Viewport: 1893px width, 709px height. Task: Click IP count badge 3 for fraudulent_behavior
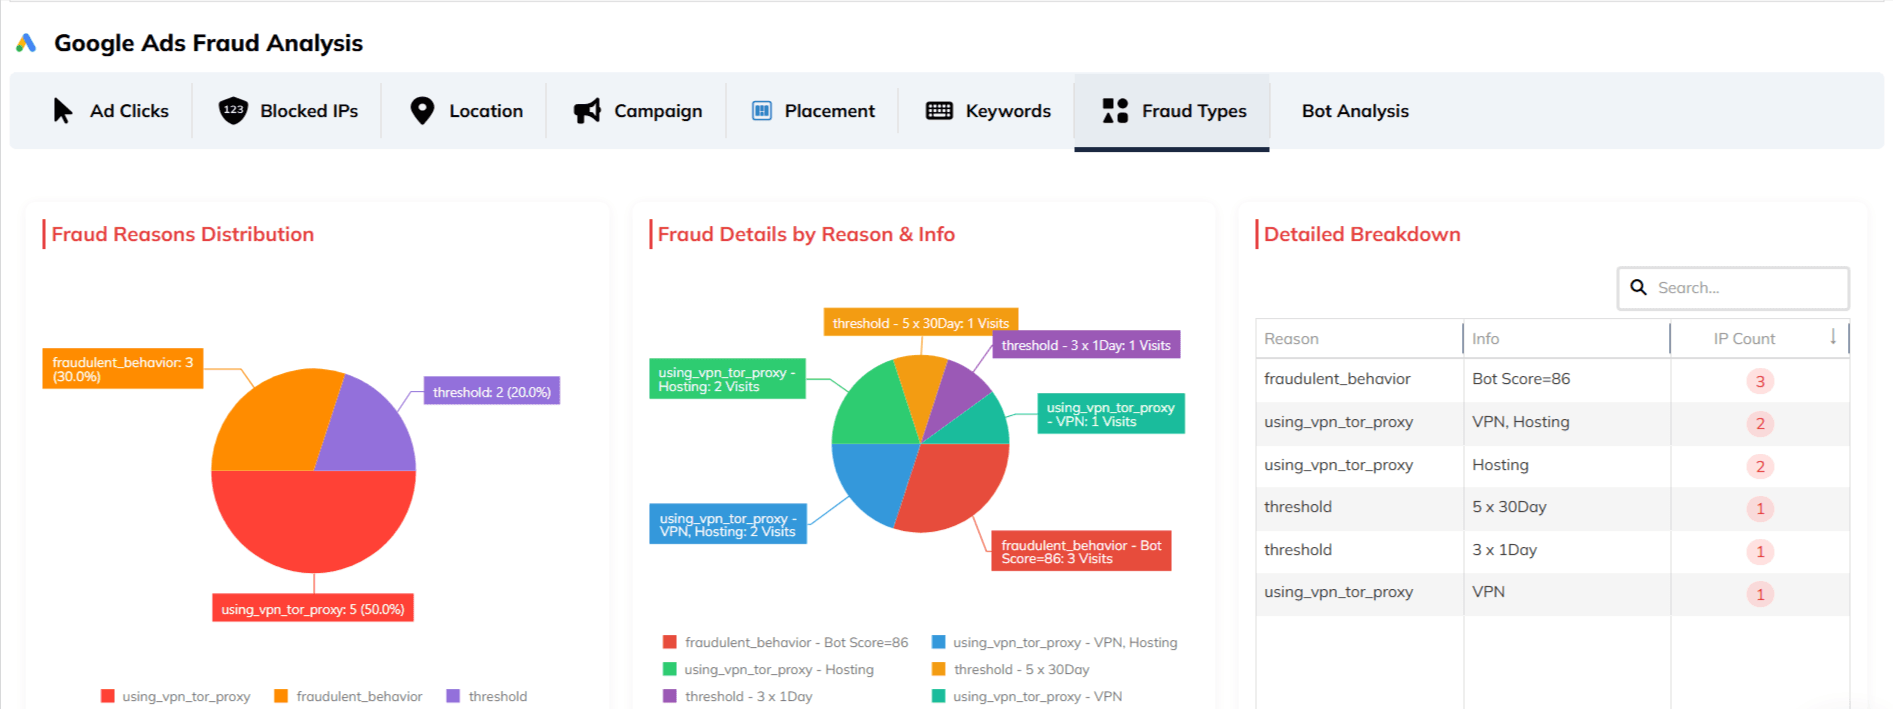(x=1759, y=381)
